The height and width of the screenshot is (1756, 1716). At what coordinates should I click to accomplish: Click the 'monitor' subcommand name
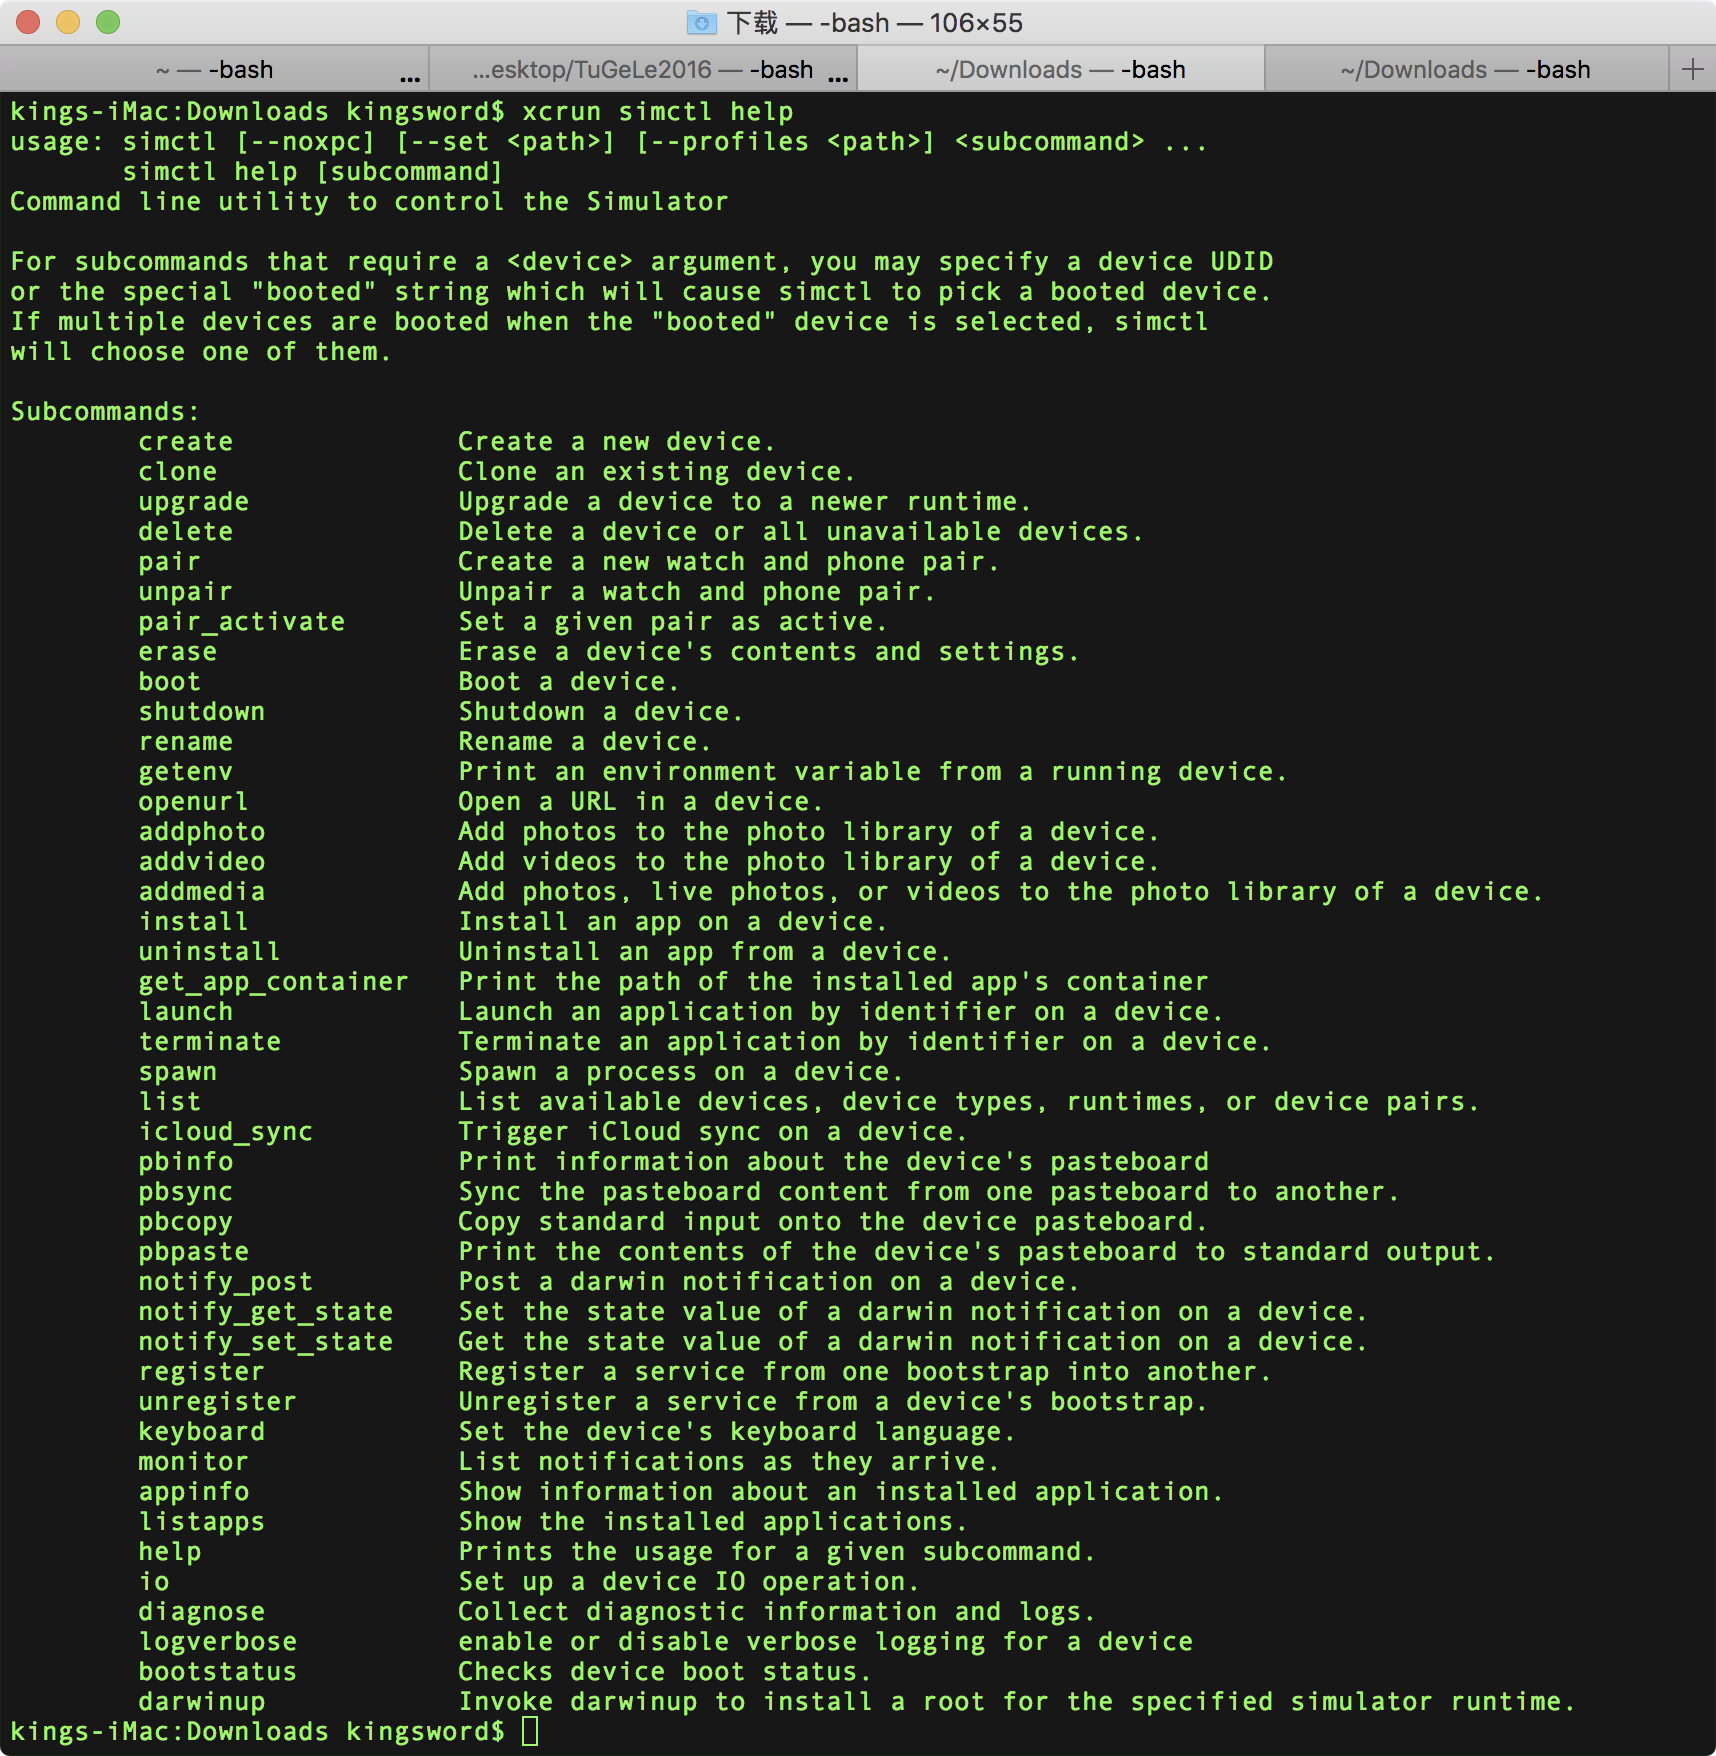click(194, 1461)
